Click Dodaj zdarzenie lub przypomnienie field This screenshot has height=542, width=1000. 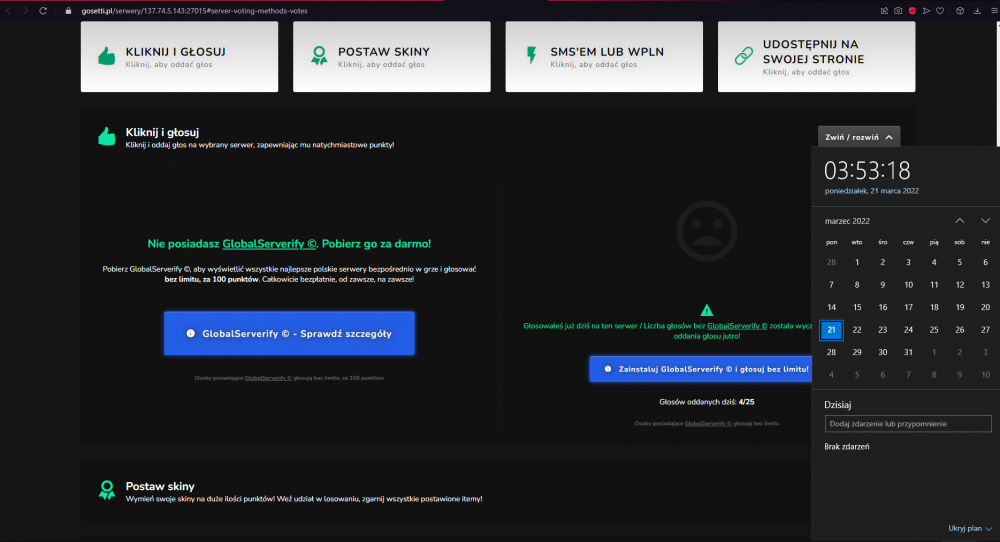click(908, 423)
